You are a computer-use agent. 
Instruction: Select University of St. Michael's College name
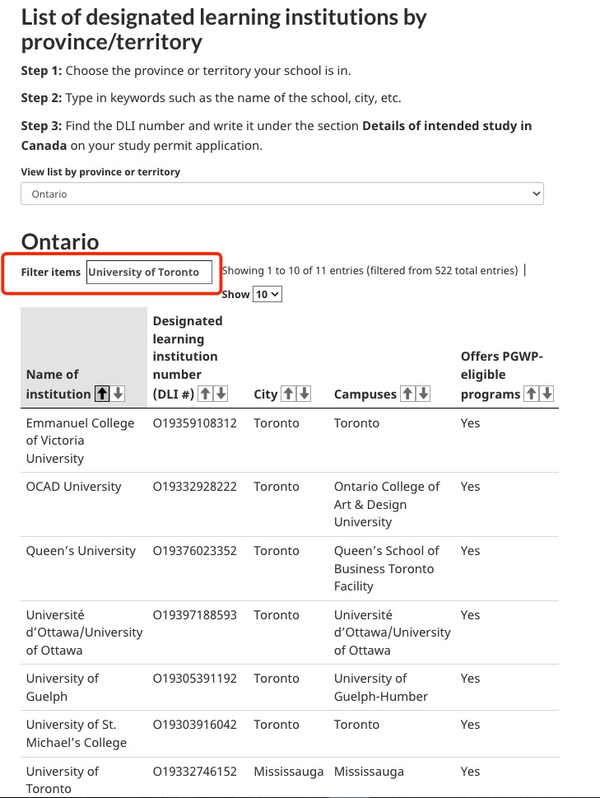(76, 733)
